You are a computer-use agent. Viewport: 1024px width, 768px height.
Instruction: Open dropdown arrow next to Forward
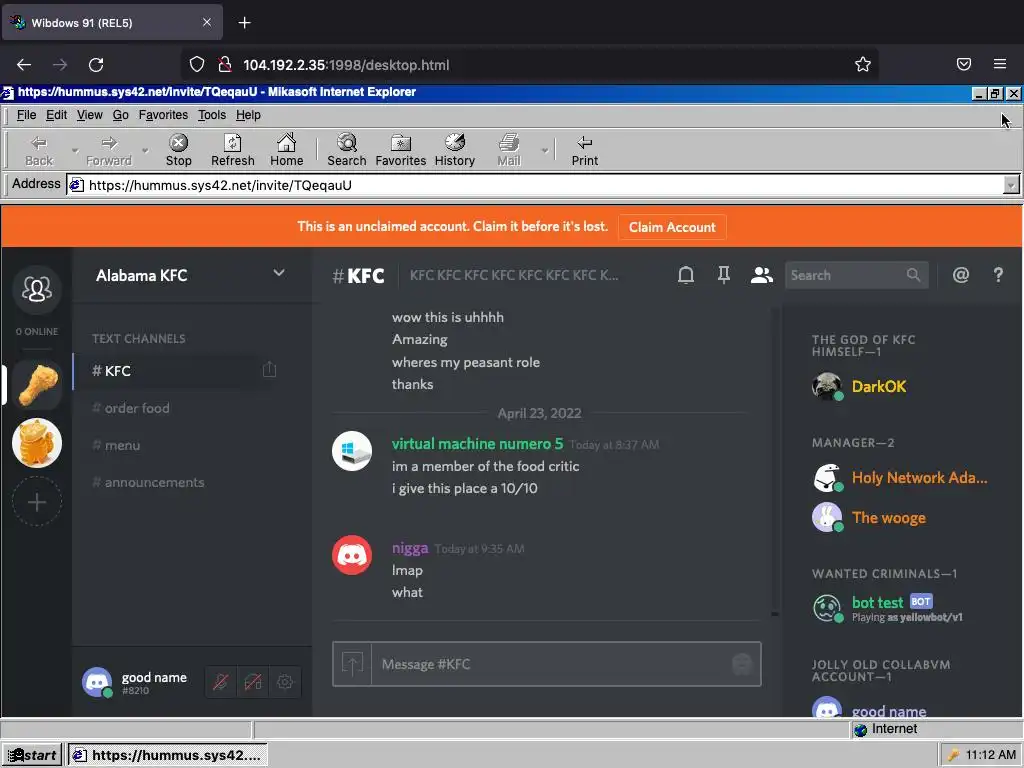click(145, 150)
